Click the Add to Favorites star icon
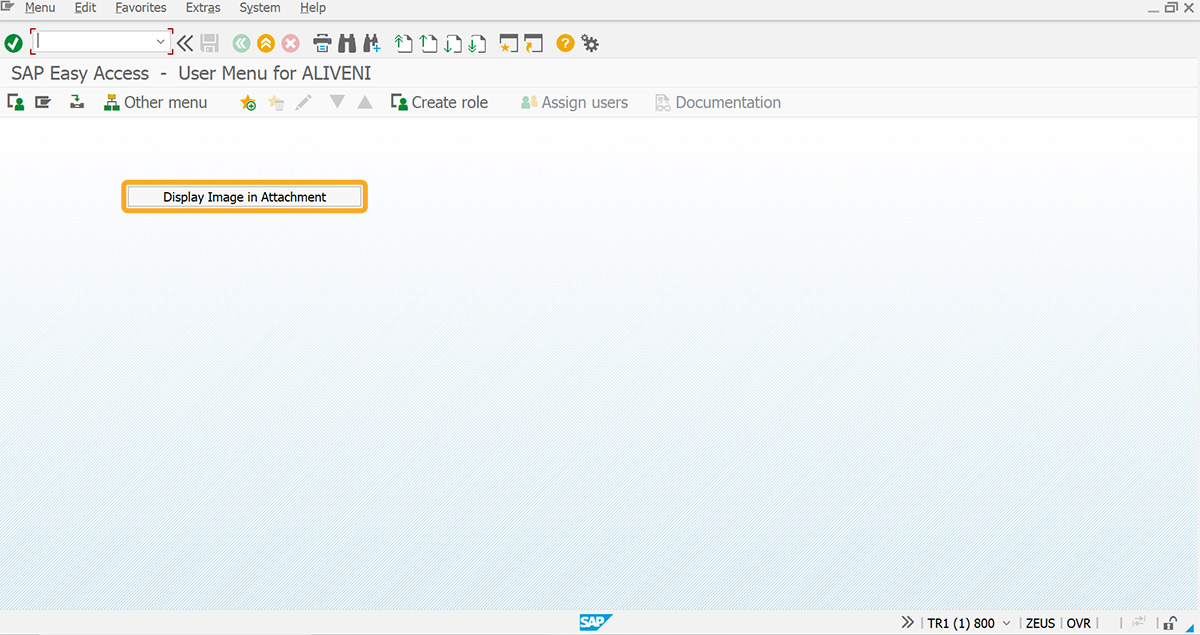Image resolution: width=1200 pixels, height=635 pixels. pos(248,102)
